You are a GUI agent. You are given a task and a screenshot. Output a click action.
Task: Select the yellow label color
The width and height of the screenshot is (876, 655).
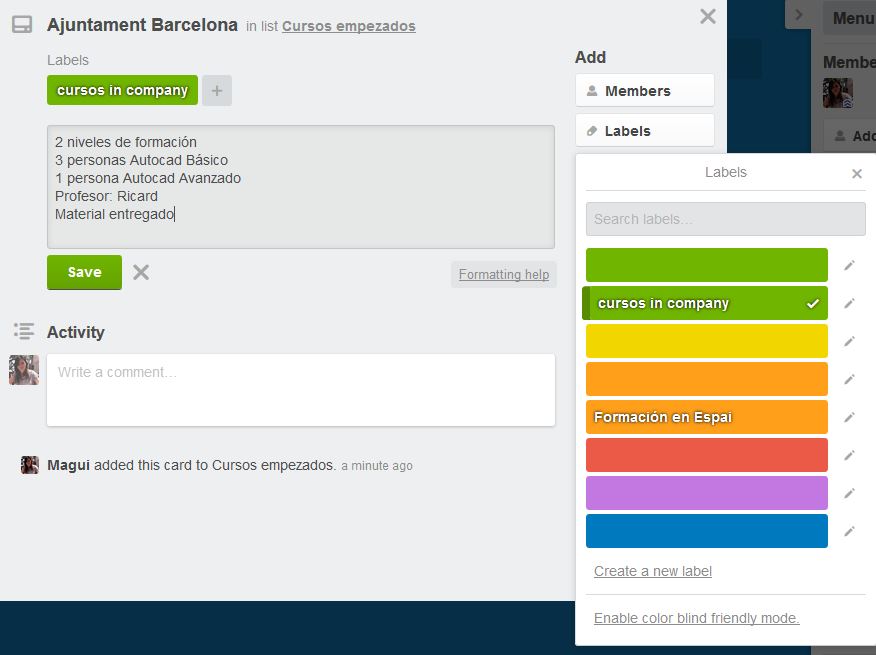tap(706, 341)
